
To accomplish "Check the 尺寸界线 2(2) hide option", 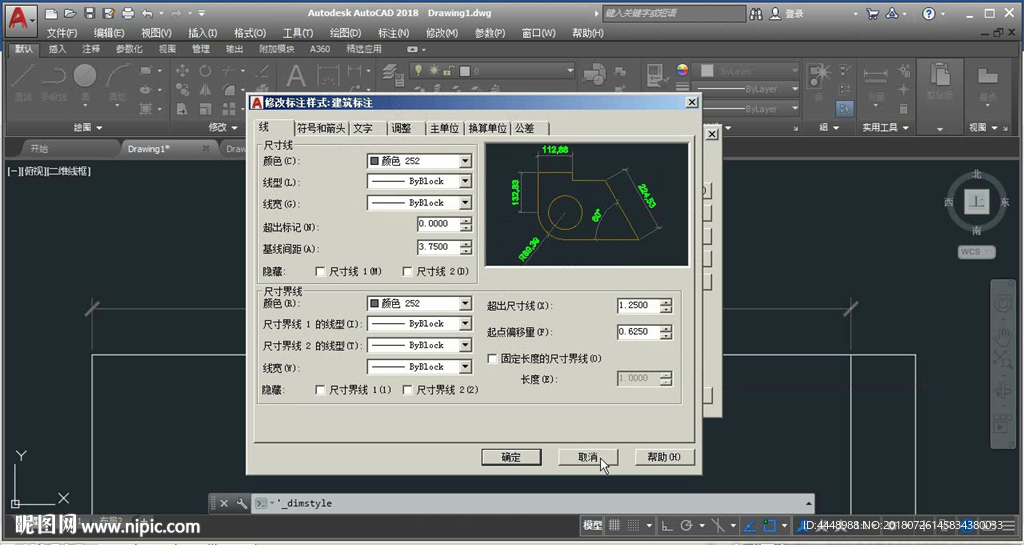I will point(408,390).
